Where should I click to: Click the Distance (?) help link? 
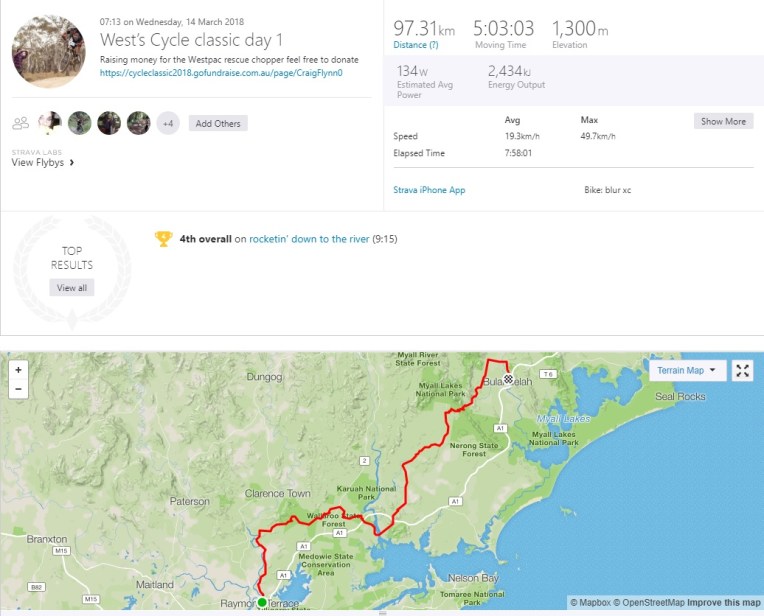click(416, 45)
